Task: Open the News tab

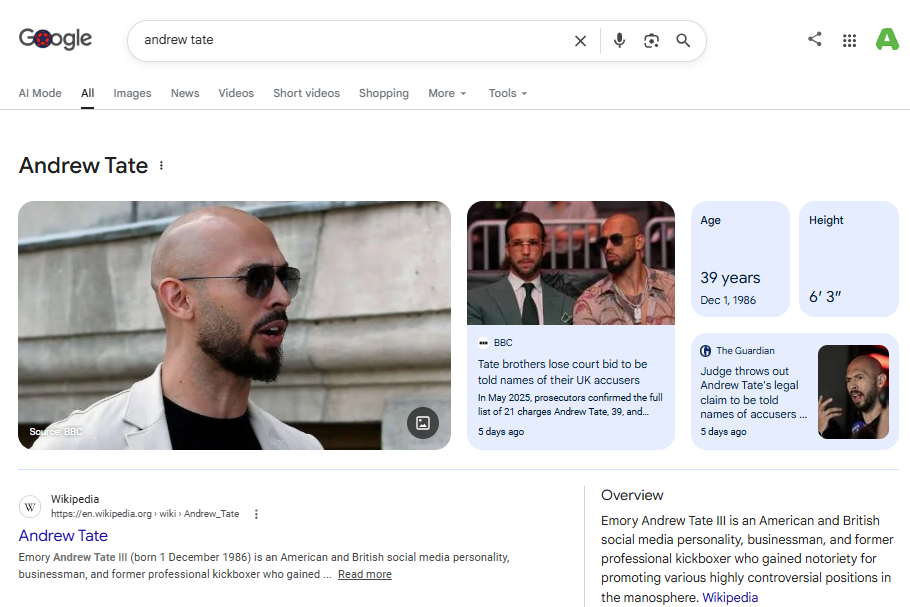Action: 185,93
